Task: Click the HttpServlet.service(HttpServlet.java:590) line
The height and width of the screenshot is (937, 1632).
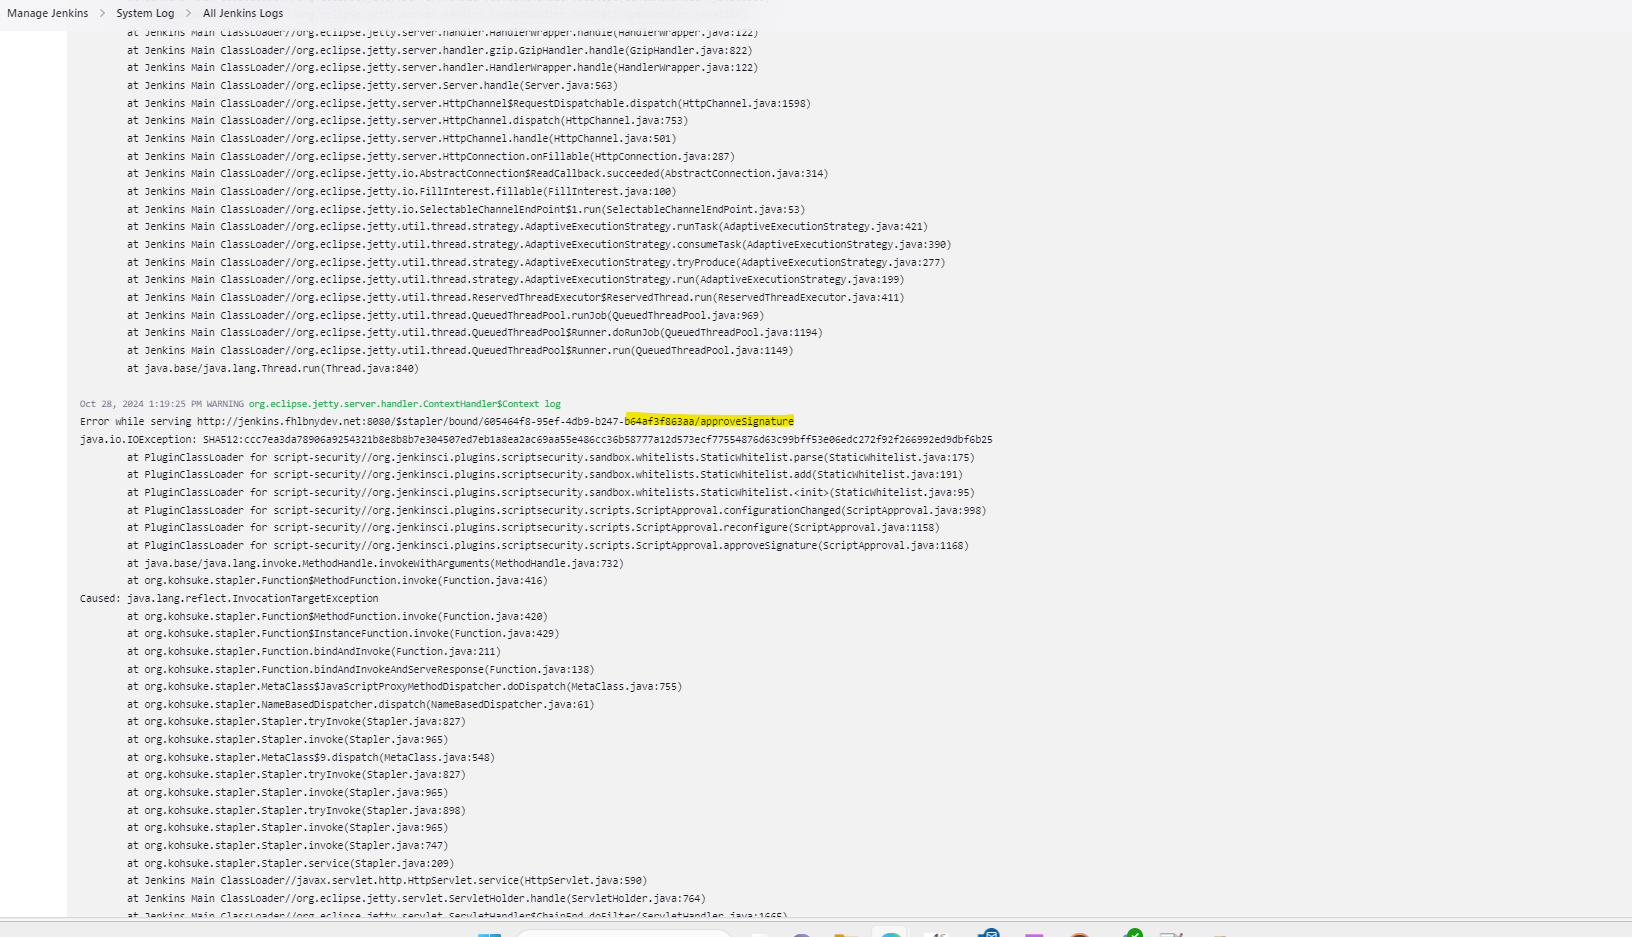Action: click(387, 880)
